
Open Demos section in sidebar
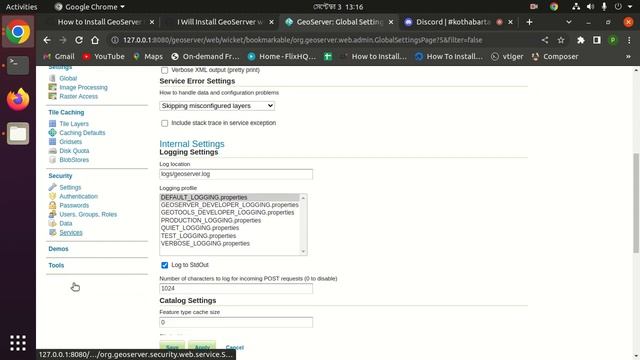click(x=58, y=249)
